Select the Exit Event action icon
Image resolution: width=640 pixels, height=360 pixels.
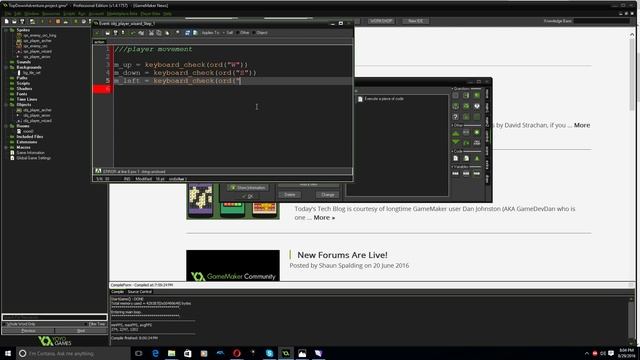pos(477,133)
